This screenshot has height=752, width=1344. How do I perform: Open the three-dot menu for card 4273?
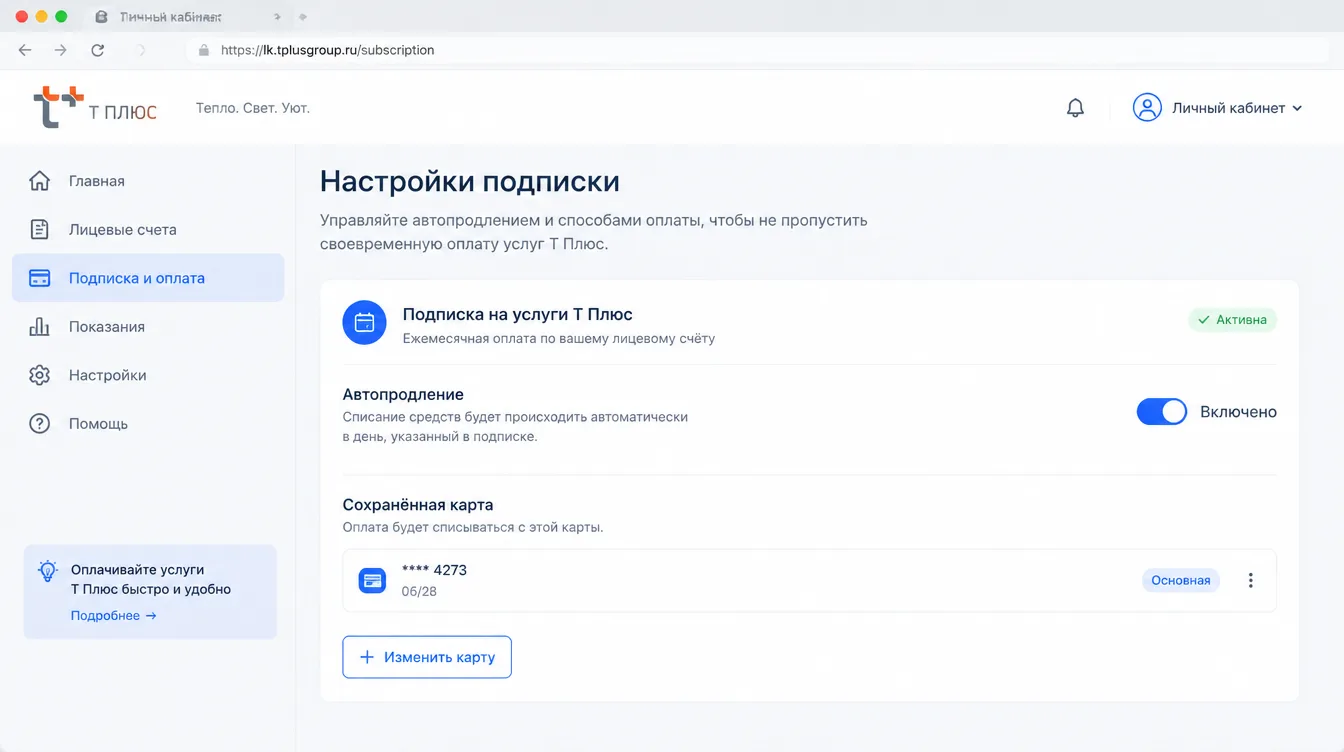tap(1250, 580)
